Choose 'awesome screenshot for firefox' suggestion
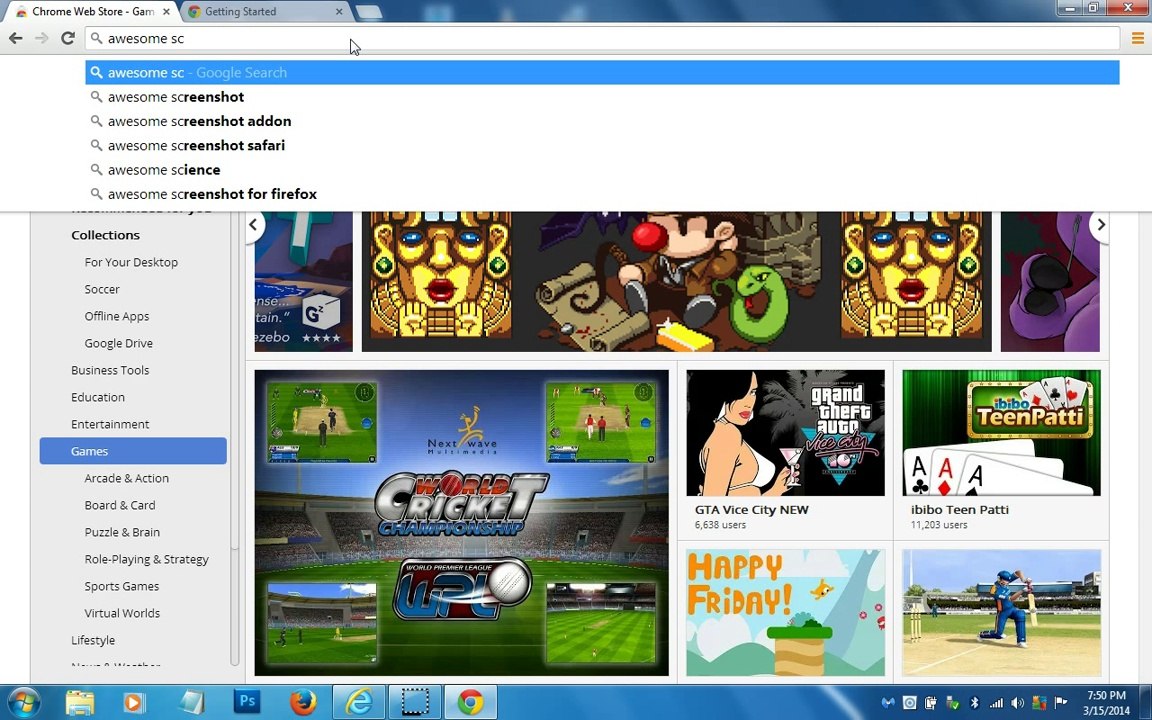This screenshot has width=1152, height=720. coord(602,194)
